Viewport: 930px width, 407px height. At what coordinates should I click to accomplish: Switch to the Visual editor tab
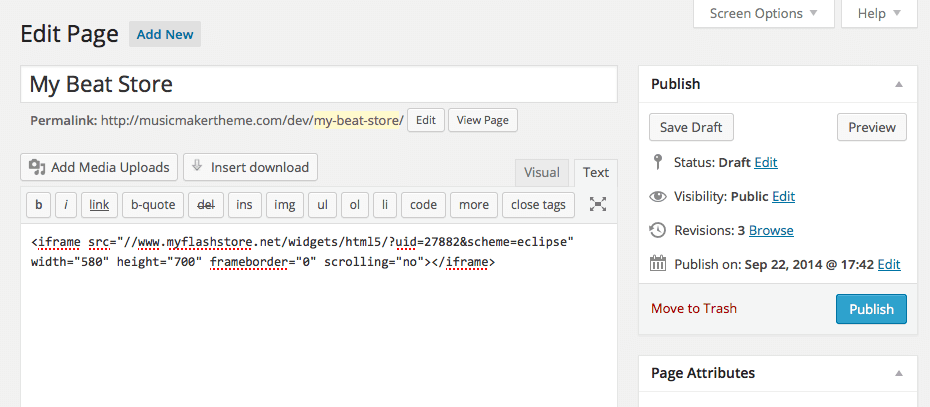(x=542, y=173)
